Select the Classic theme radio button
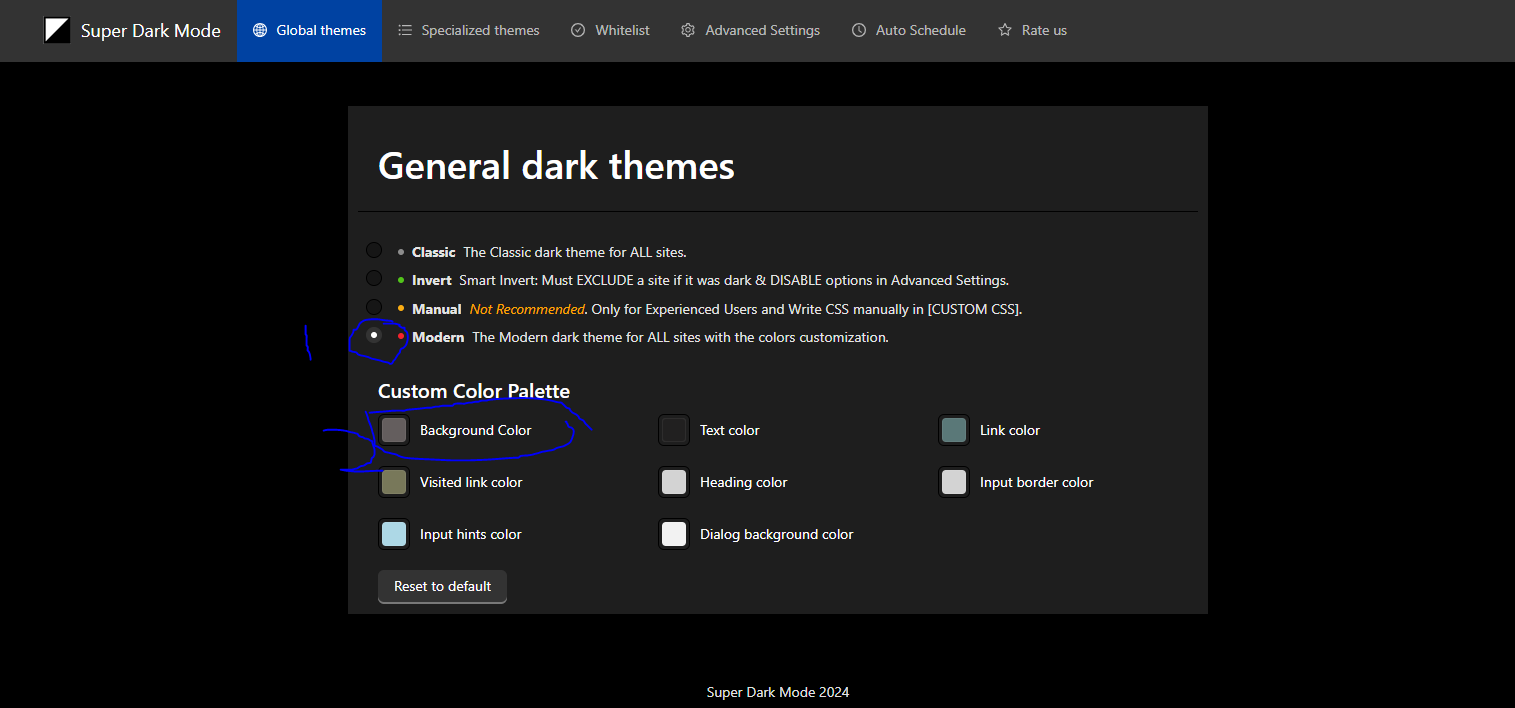 point(374,250)
